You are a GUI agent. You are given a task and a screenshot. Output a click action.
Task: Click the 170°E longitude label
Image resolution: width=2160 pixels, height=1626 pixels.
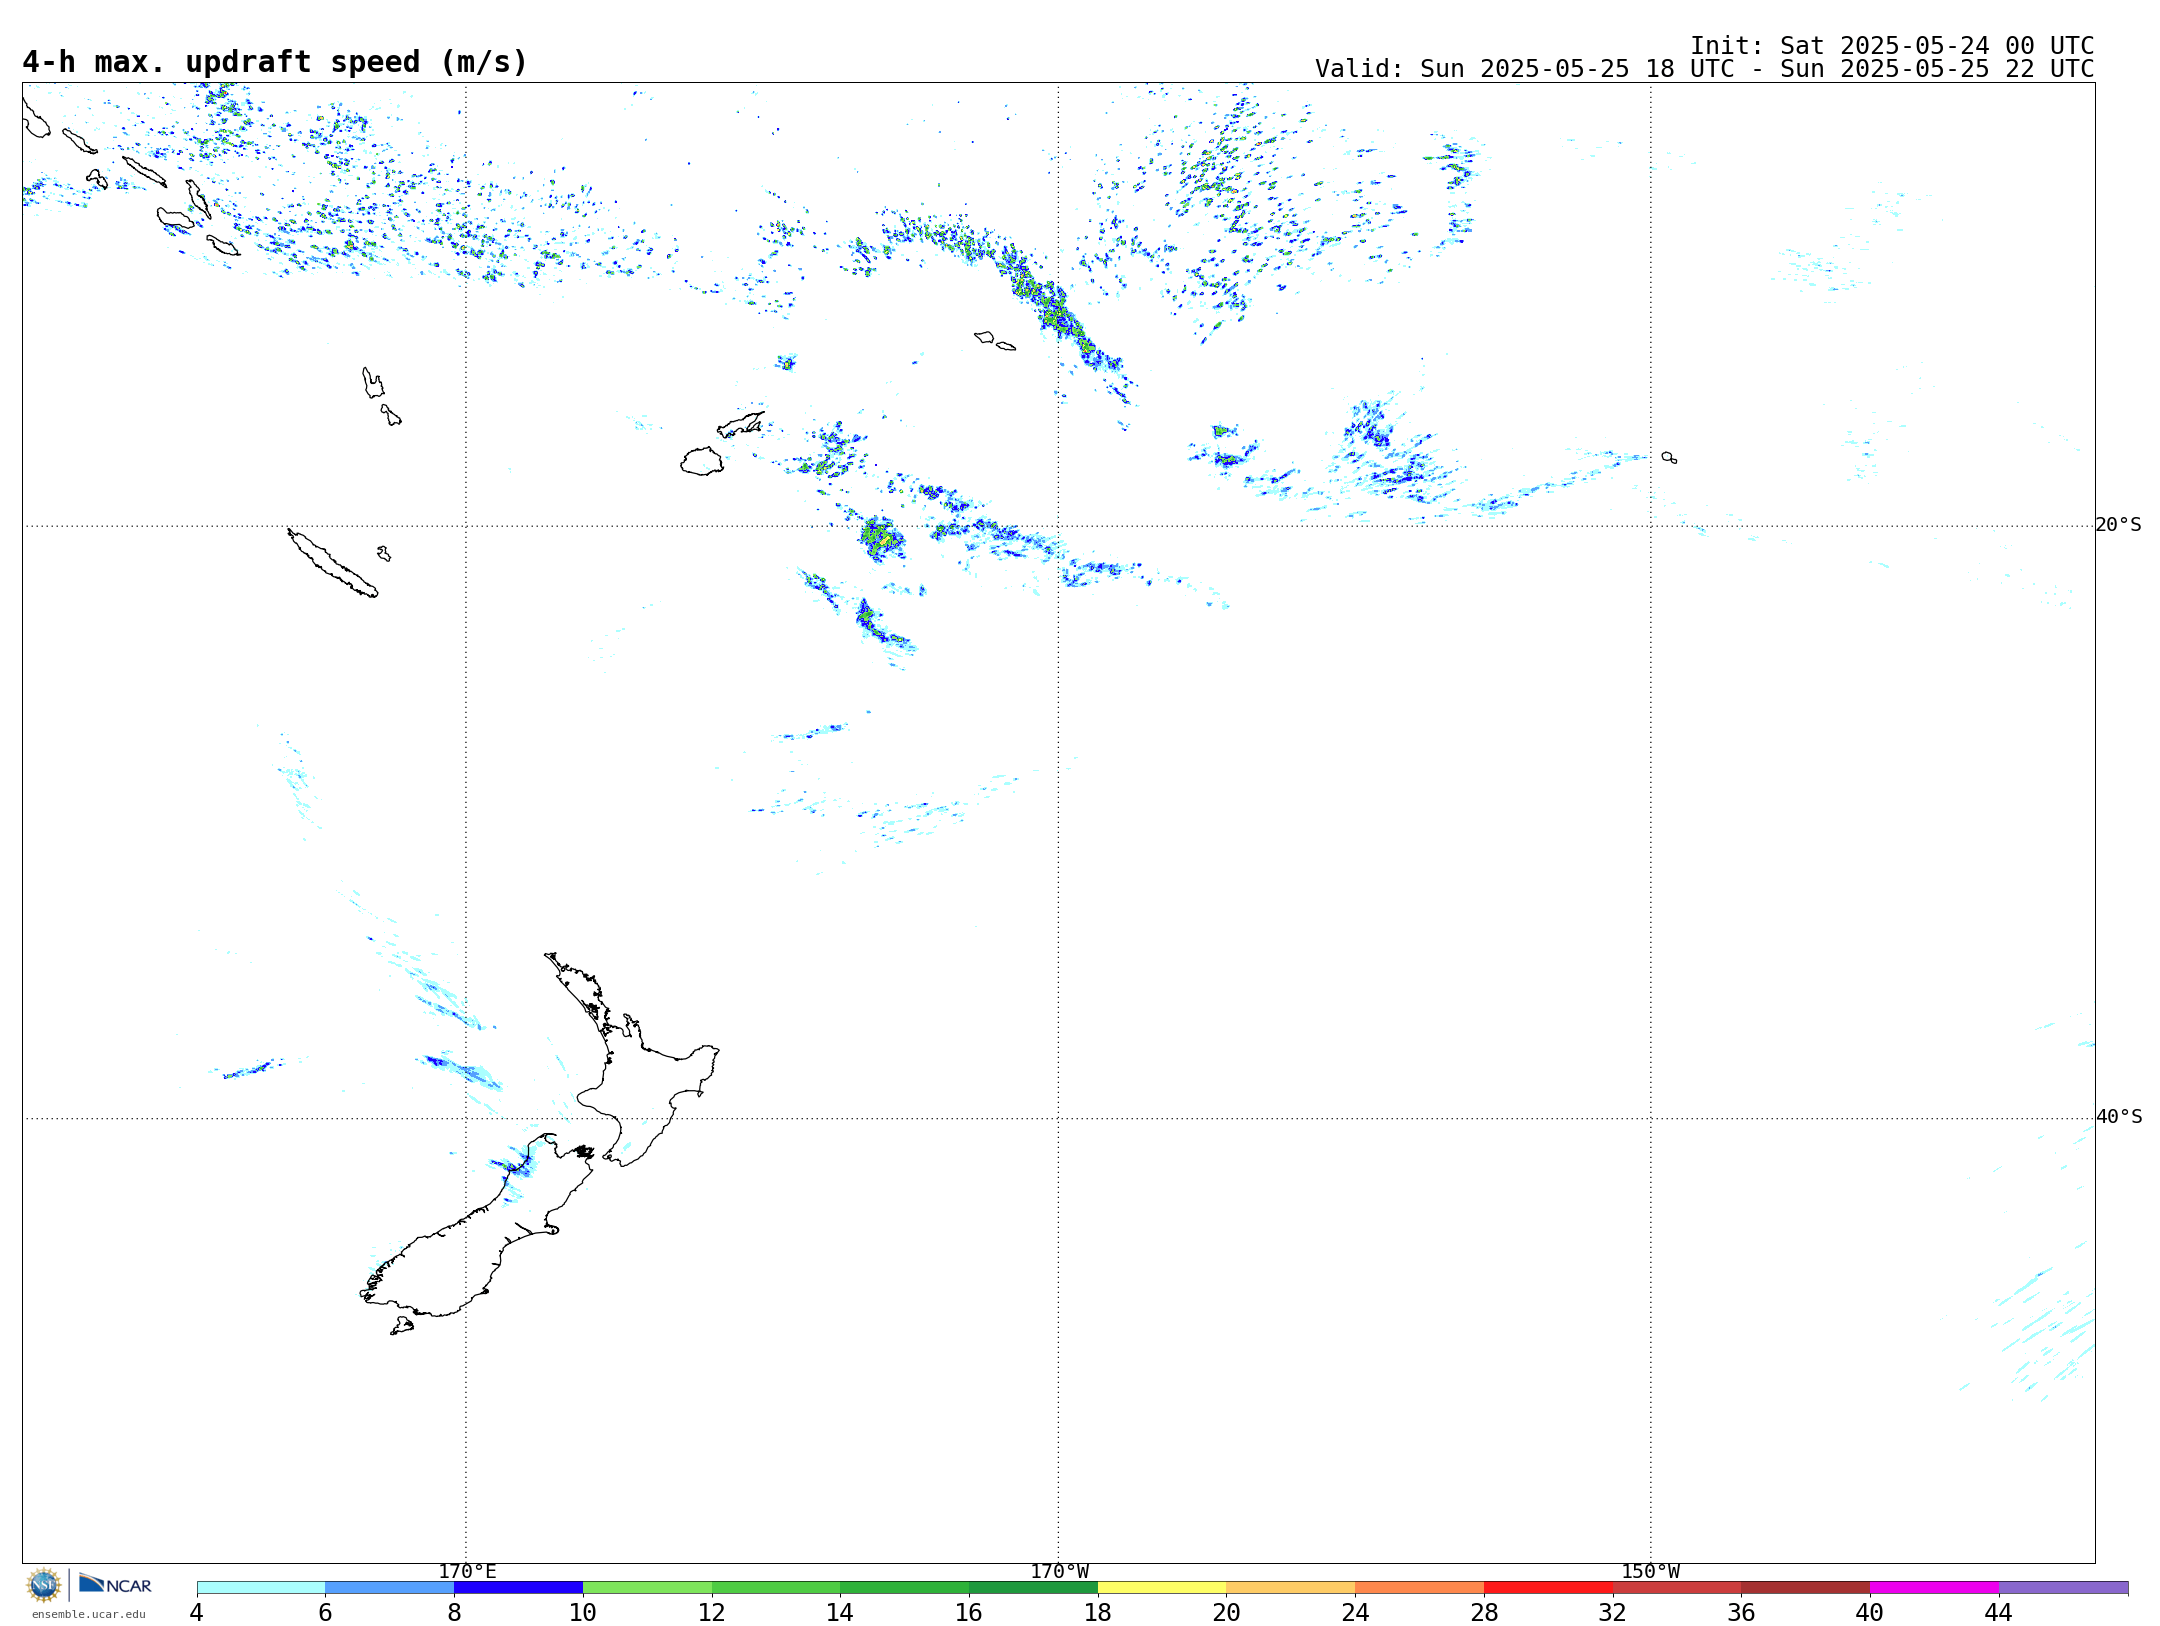coord(467,1572)
